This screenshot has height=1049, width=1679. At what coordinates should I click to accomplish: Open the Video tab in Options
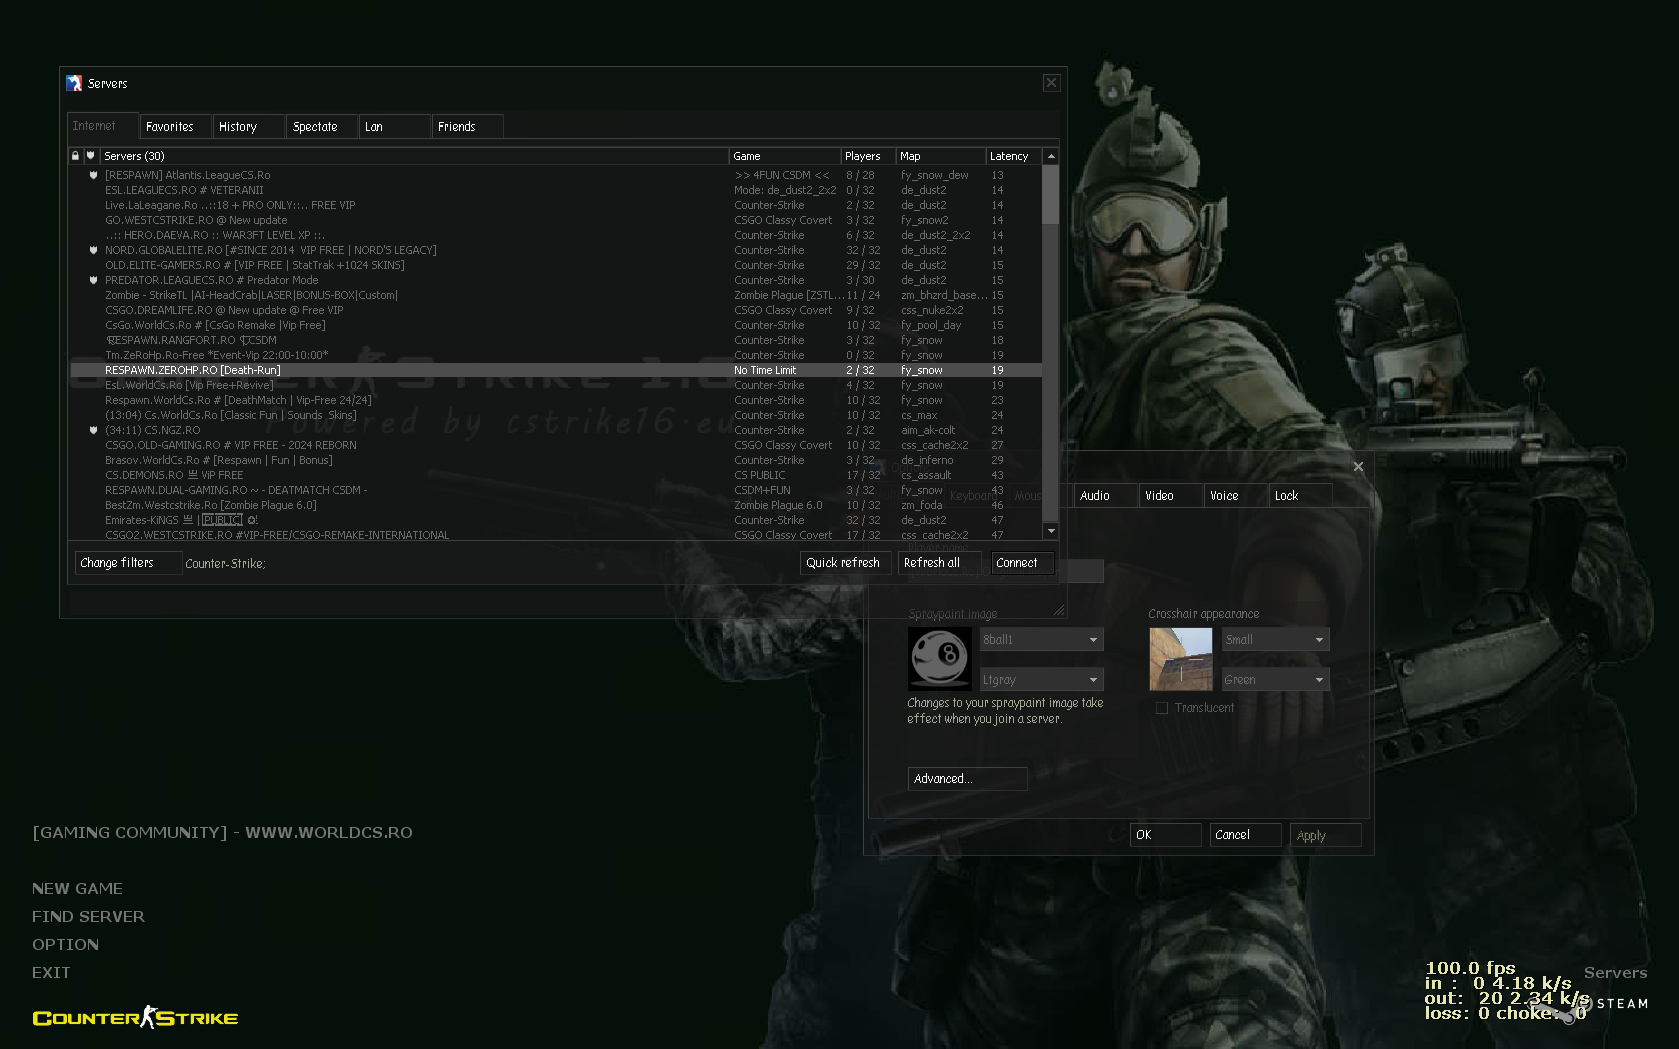pos(1171,496)
